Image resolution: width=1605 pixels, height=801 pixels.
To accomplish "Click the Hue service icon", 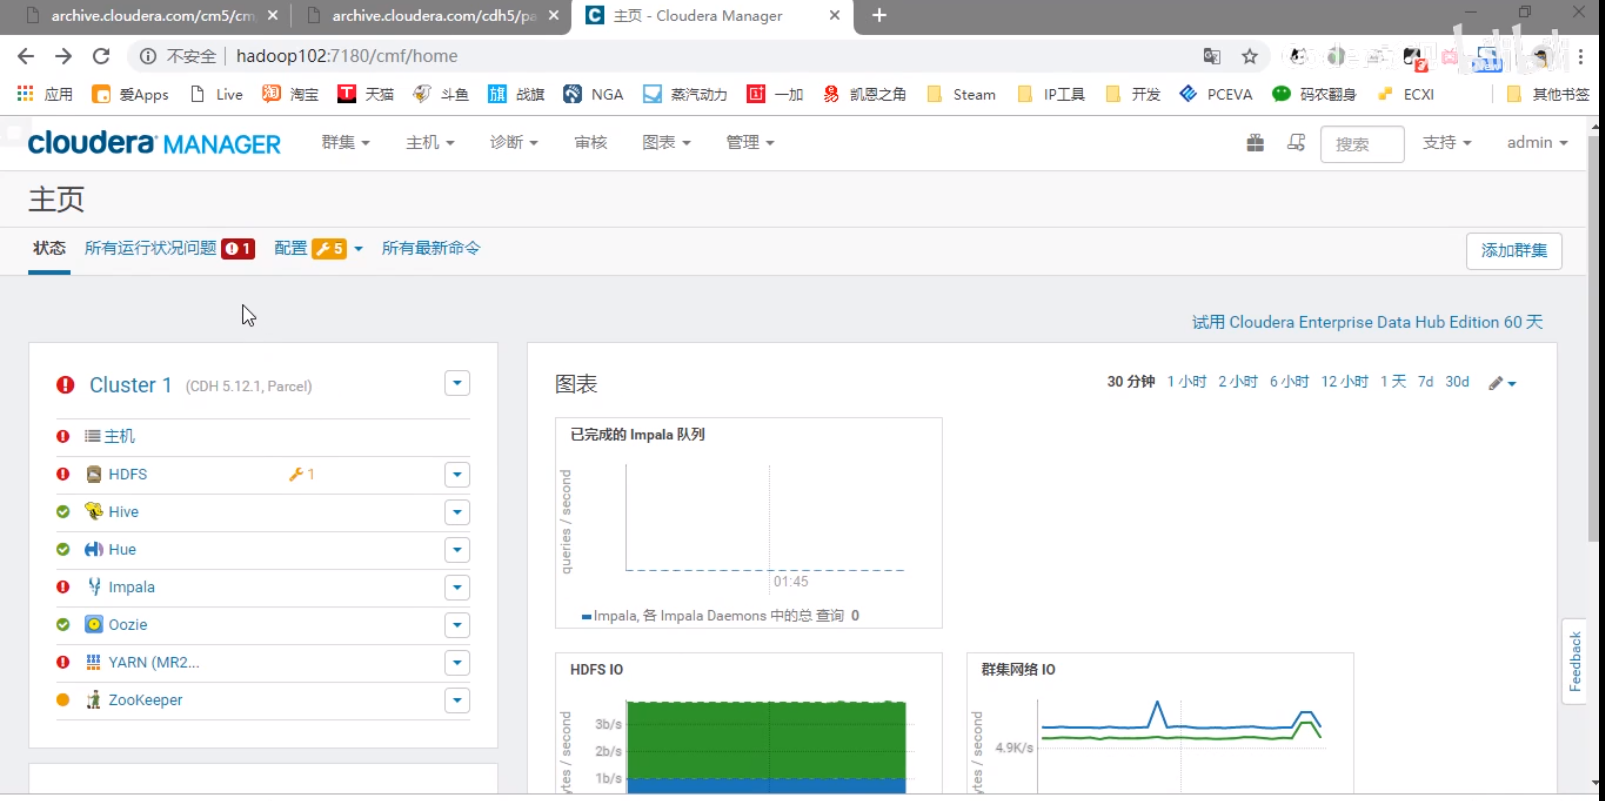I will (x=94, y=549).
